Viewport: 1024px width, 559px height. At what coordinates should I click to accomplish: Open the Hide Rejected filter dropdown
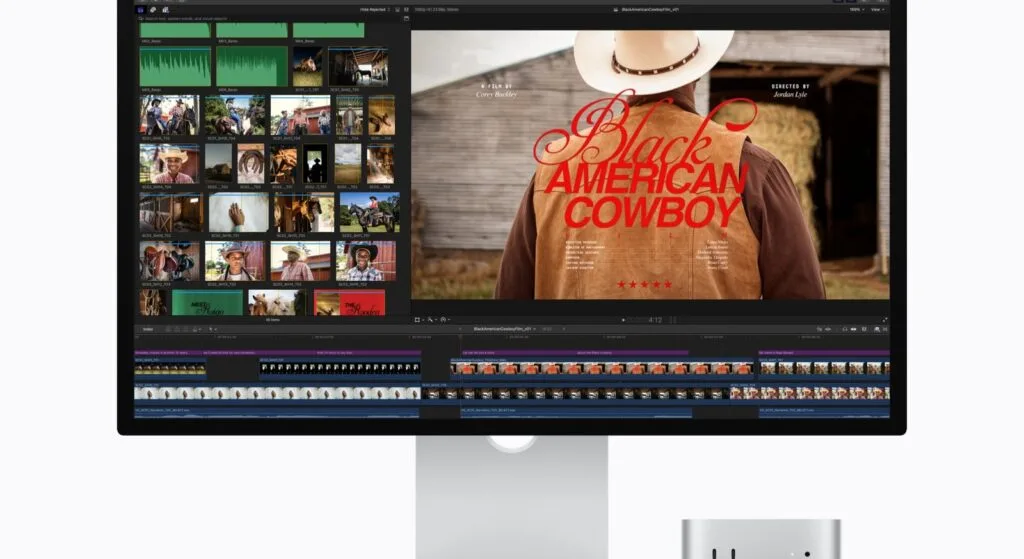click(375, 10)
